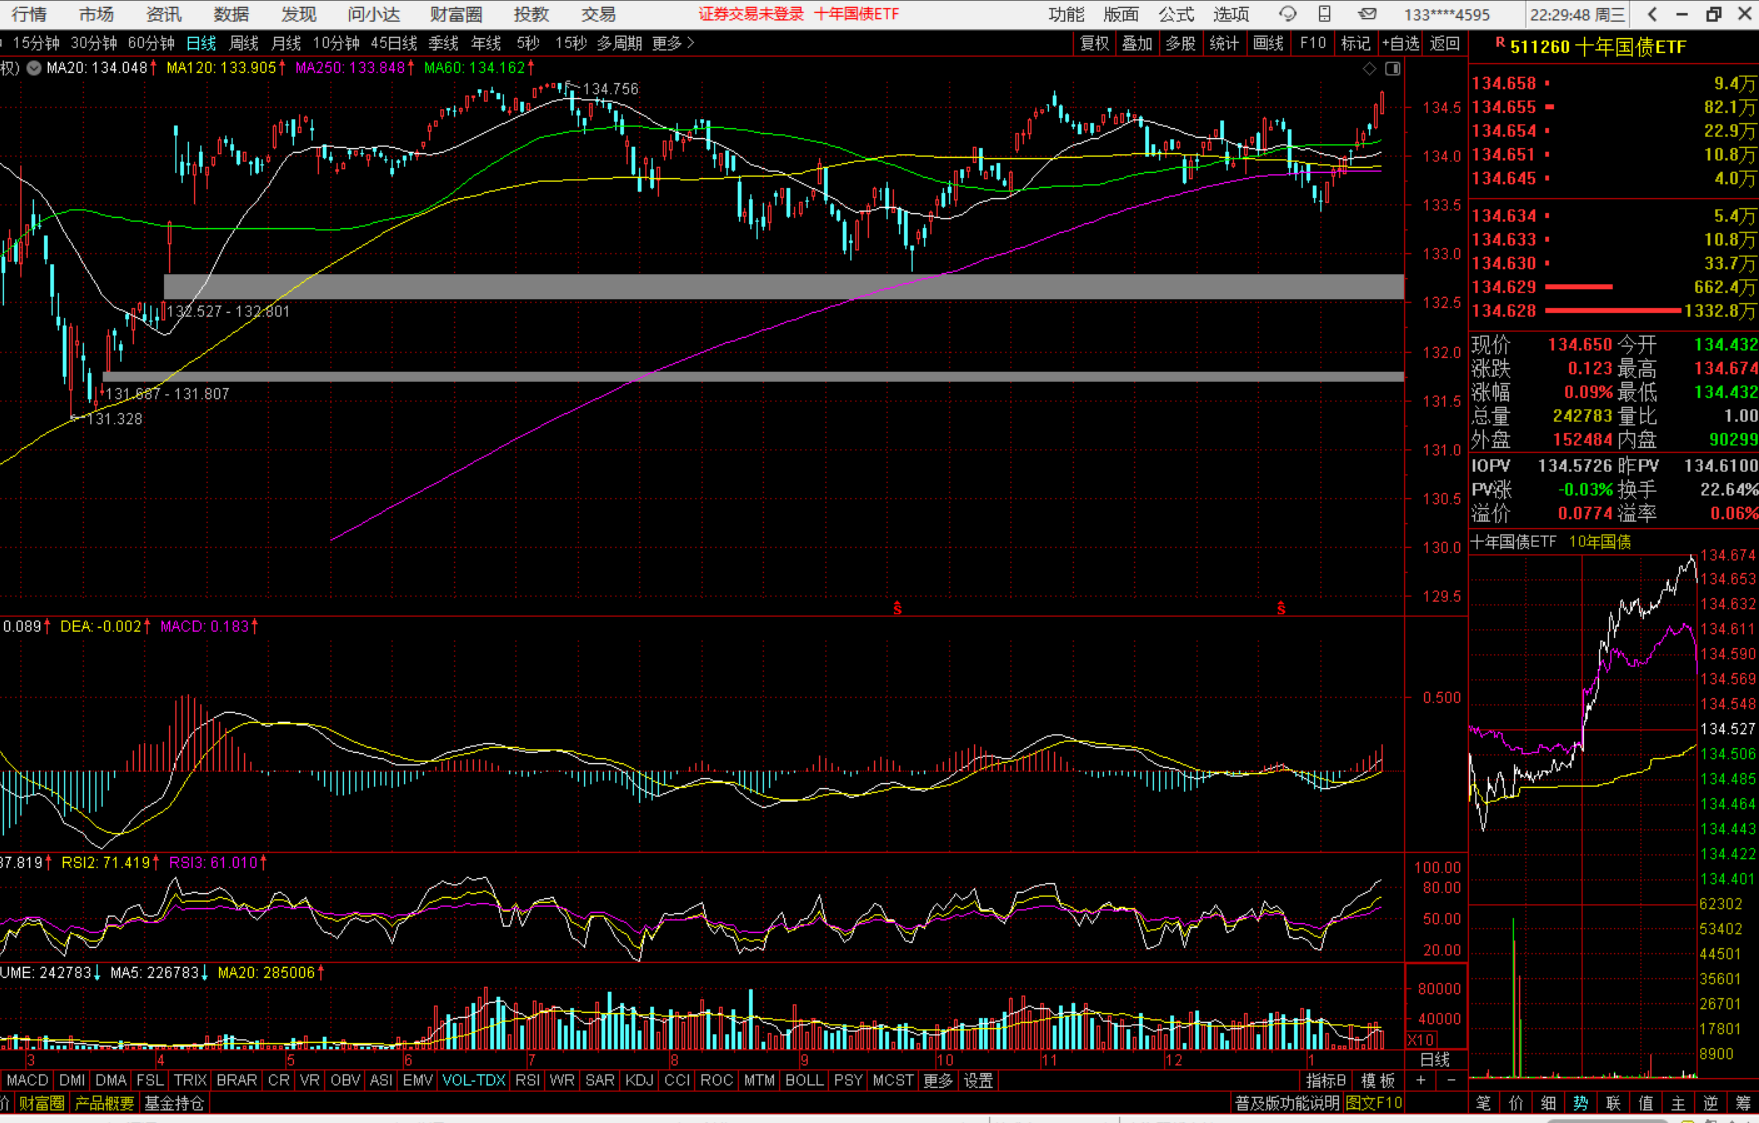Open the 公式 menu
The height and width of the screenshot is (1123, 1759).
[1176, 14]
